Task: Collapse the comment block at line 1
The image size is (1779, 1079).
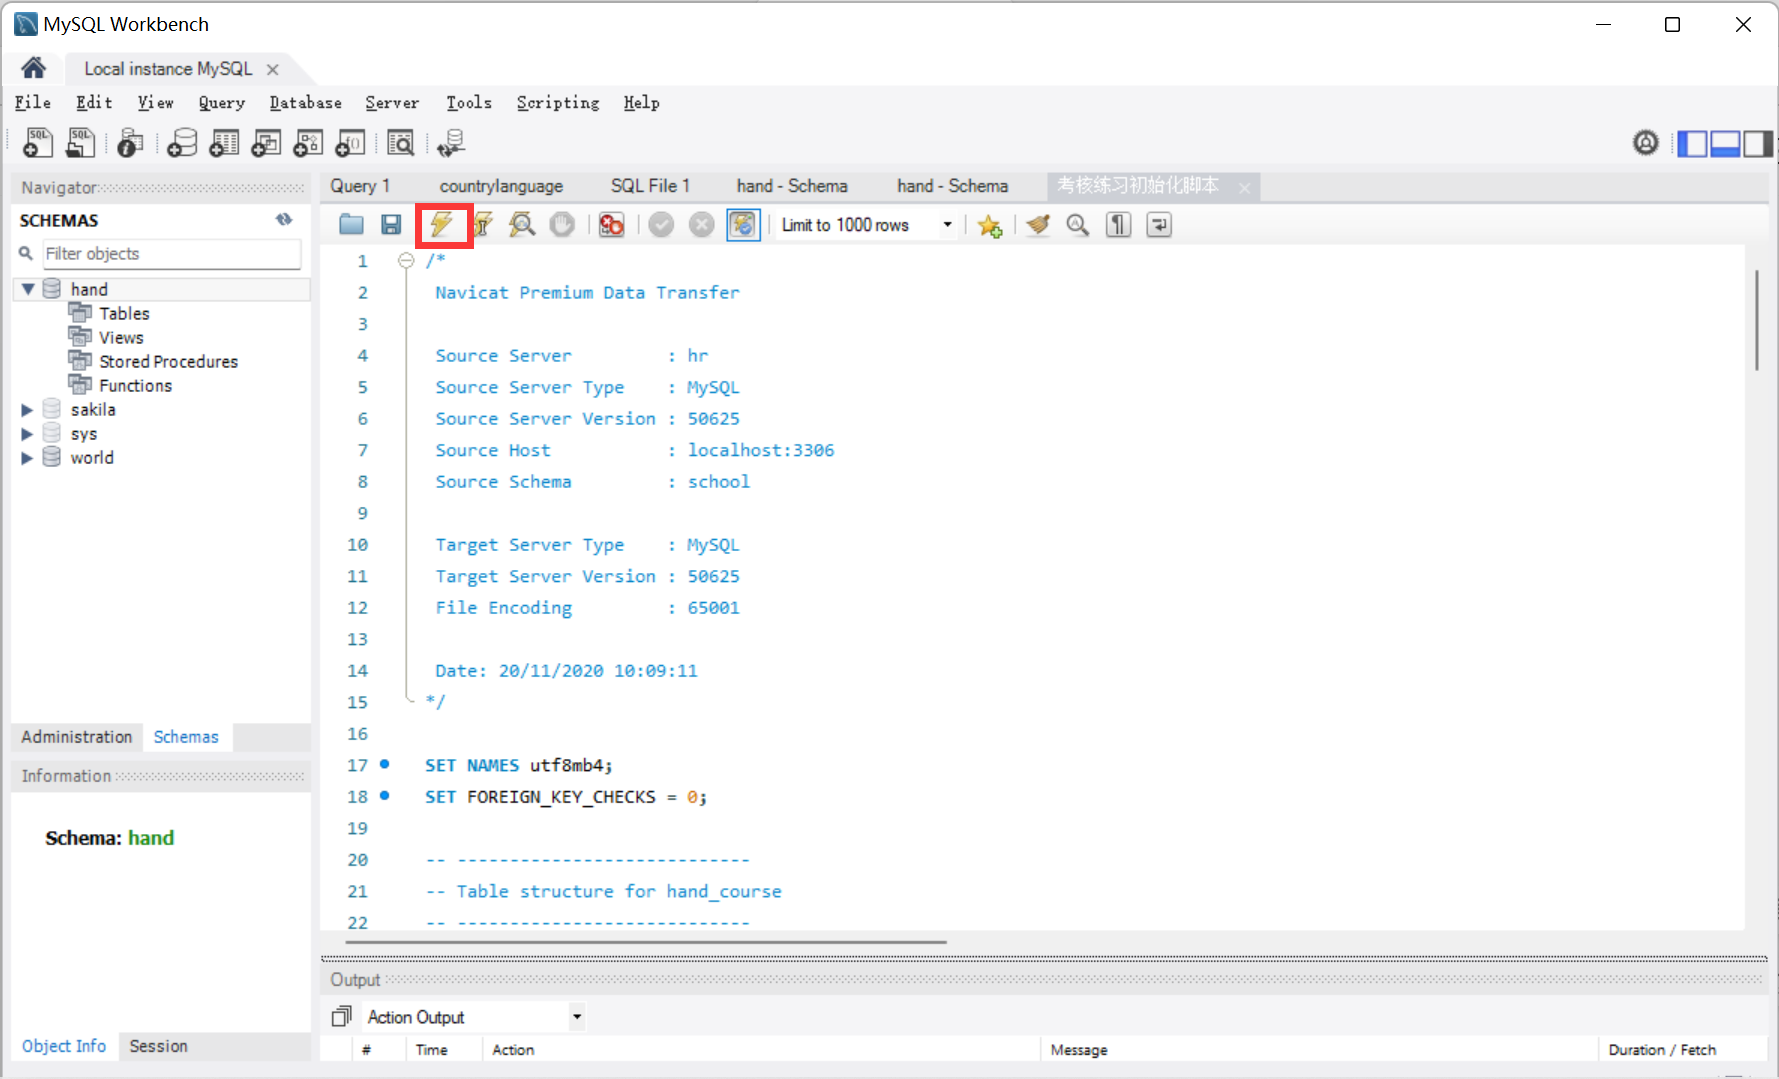Action: [x=406, y=261]
